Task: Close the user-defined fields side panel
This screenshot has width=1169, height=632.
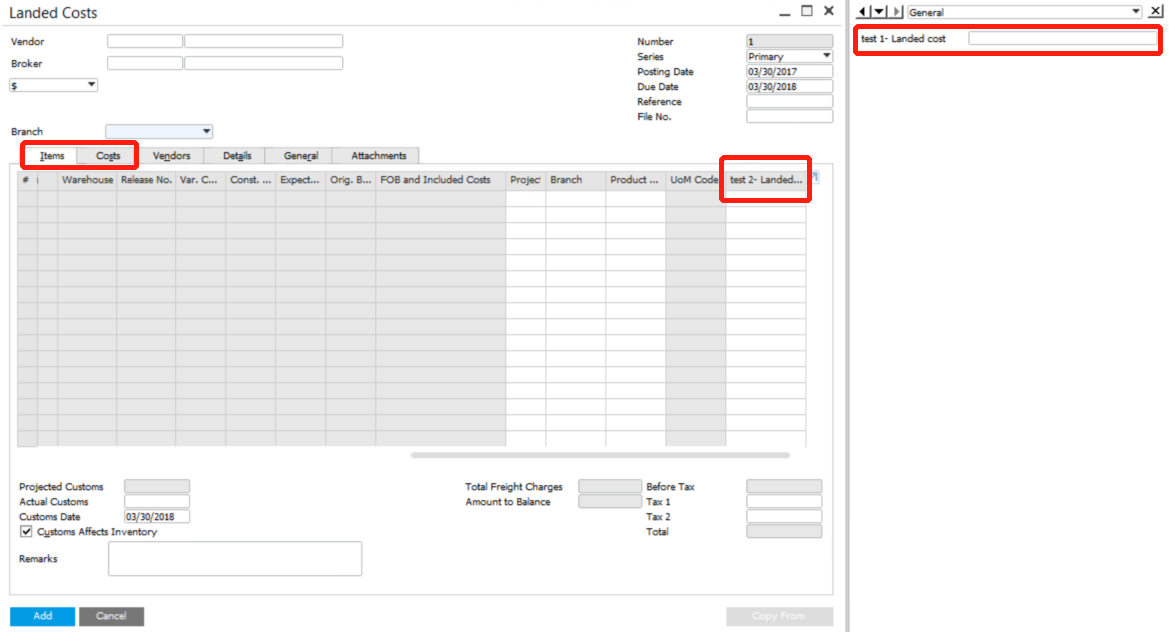Action: pyautogui.click(x=1155, y=12)
